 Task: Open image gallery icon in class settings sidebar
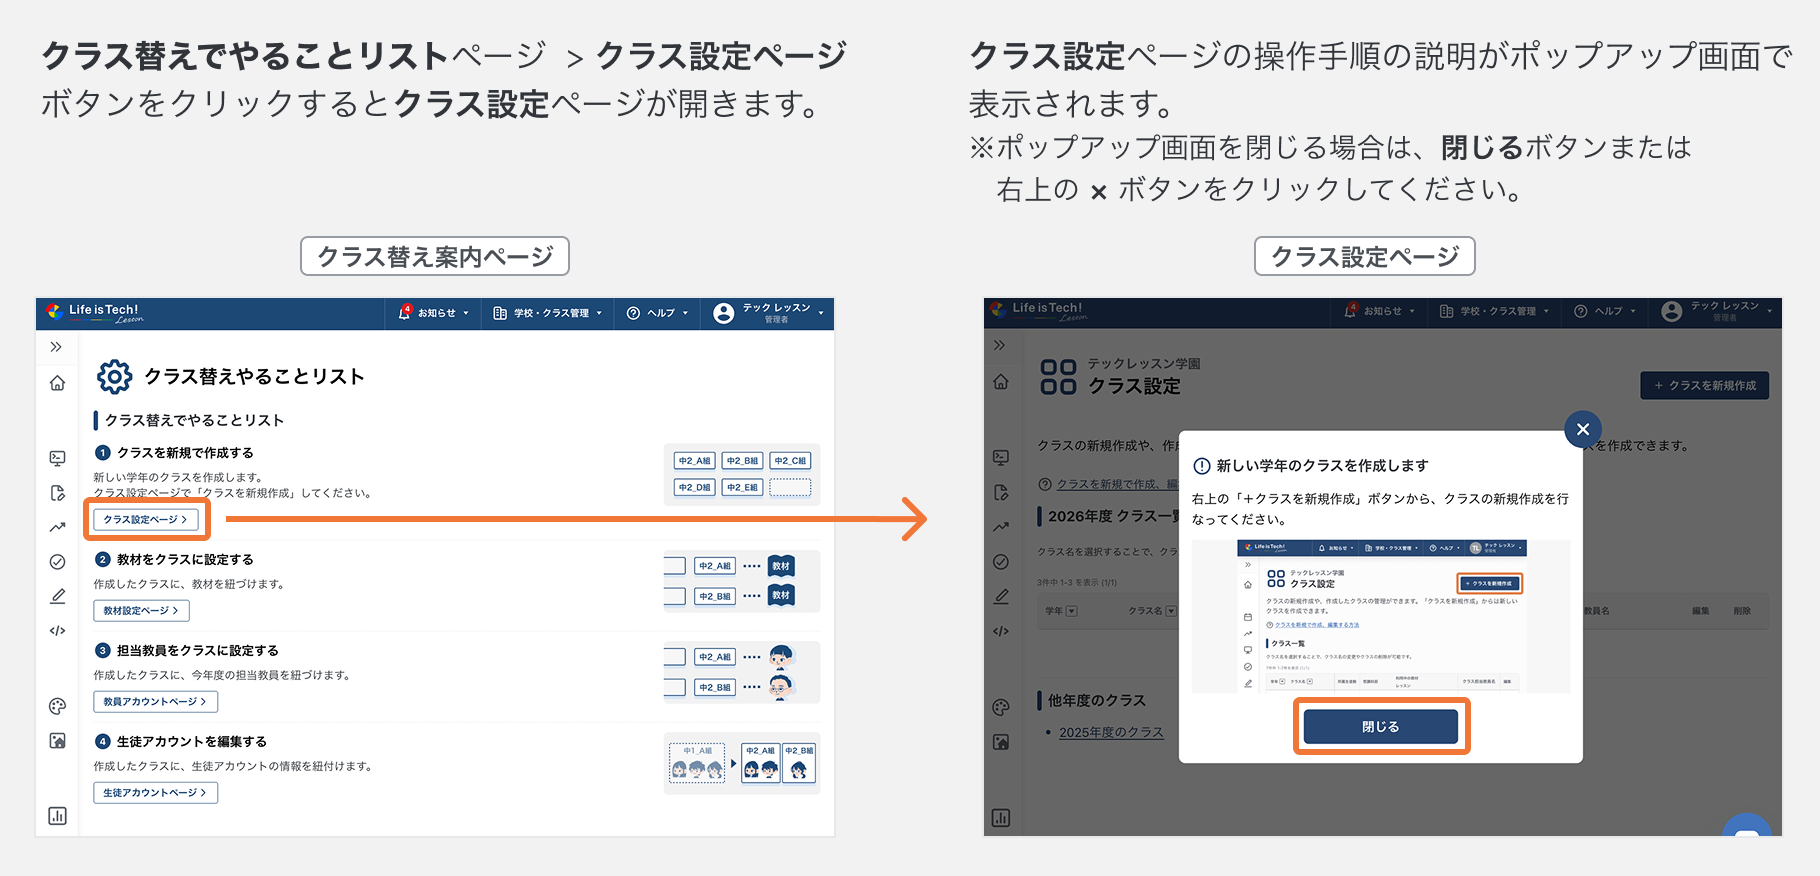(x=1000, y=741)
